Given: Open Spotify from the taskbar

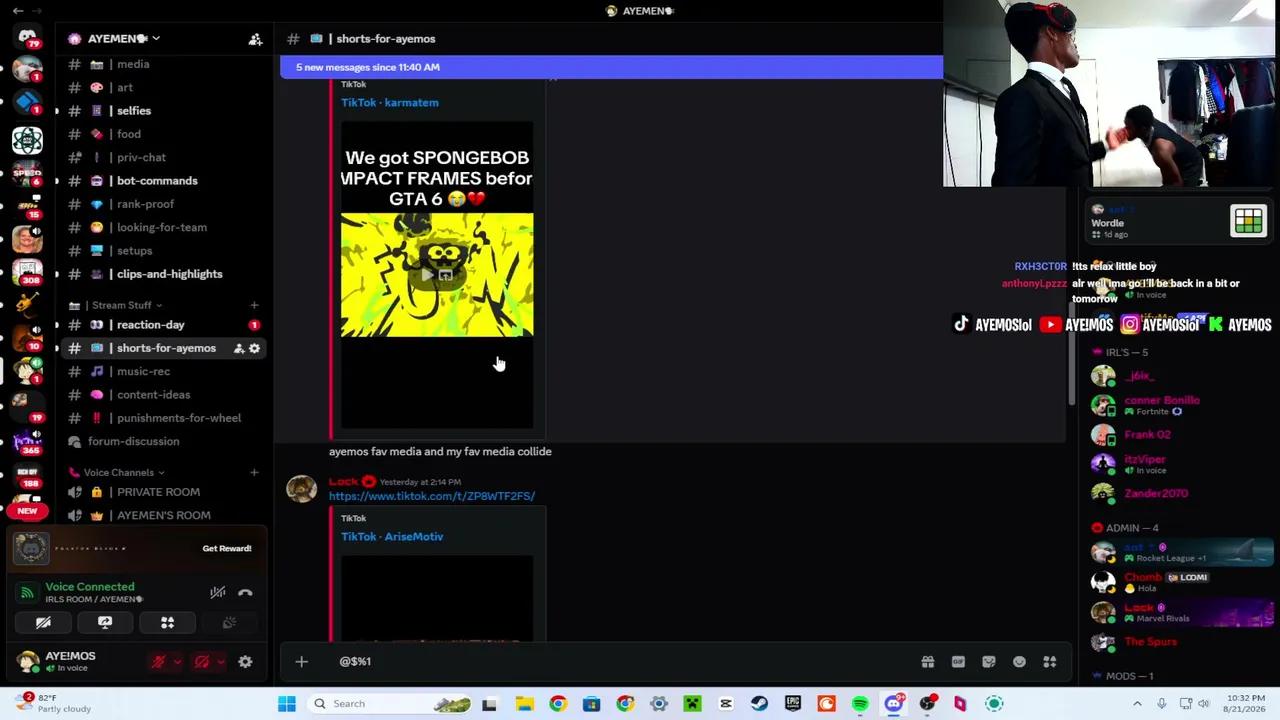Looking at the screenshot, I should pos(860,704).
